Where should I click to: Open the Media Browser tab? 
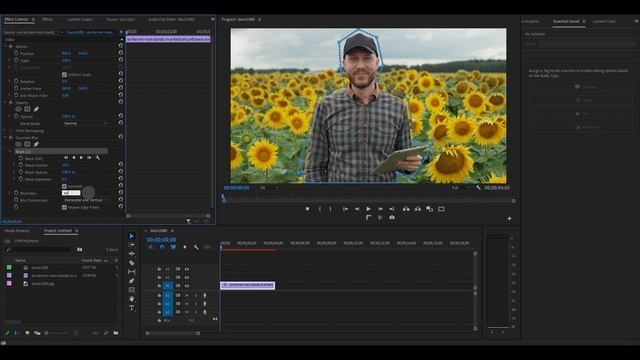pyautogui.click(x=17, y=231)
